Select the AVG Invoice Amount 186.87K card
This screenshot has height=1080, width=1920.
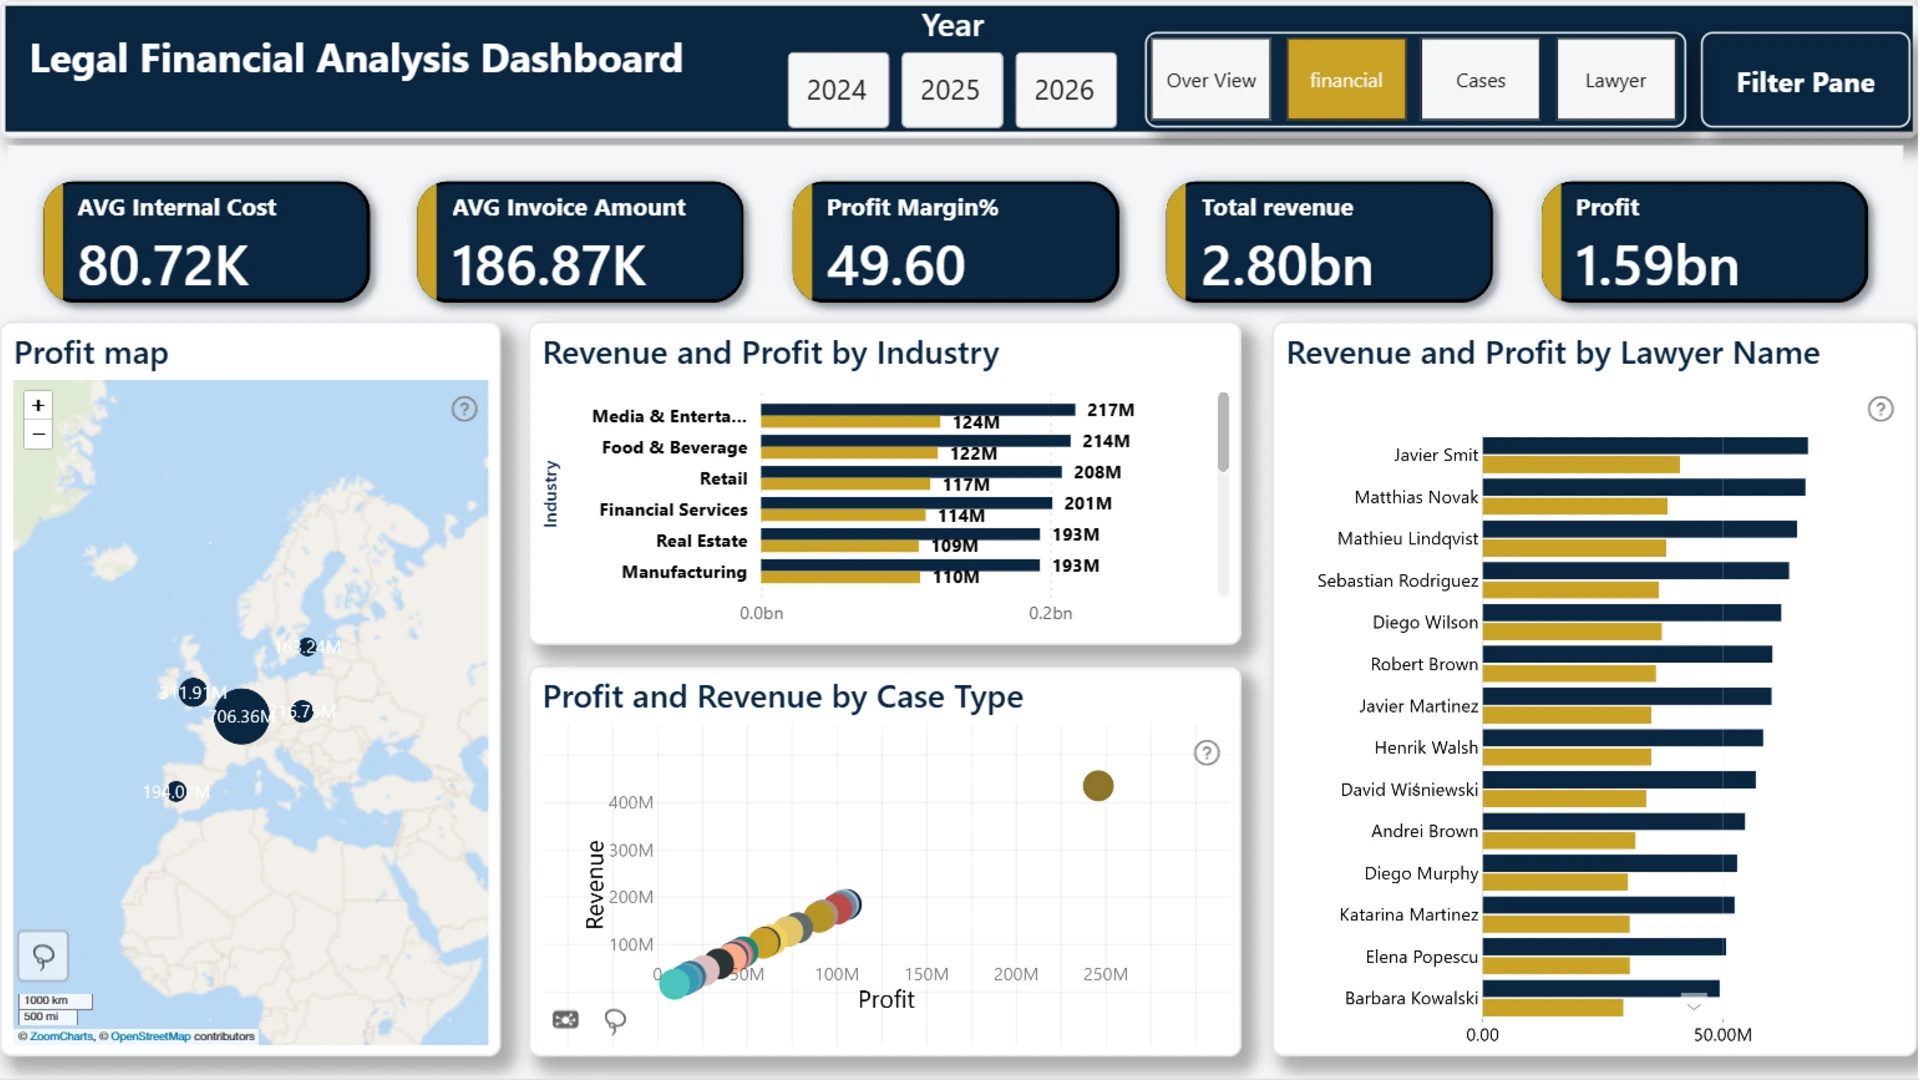tap(581, 242)
